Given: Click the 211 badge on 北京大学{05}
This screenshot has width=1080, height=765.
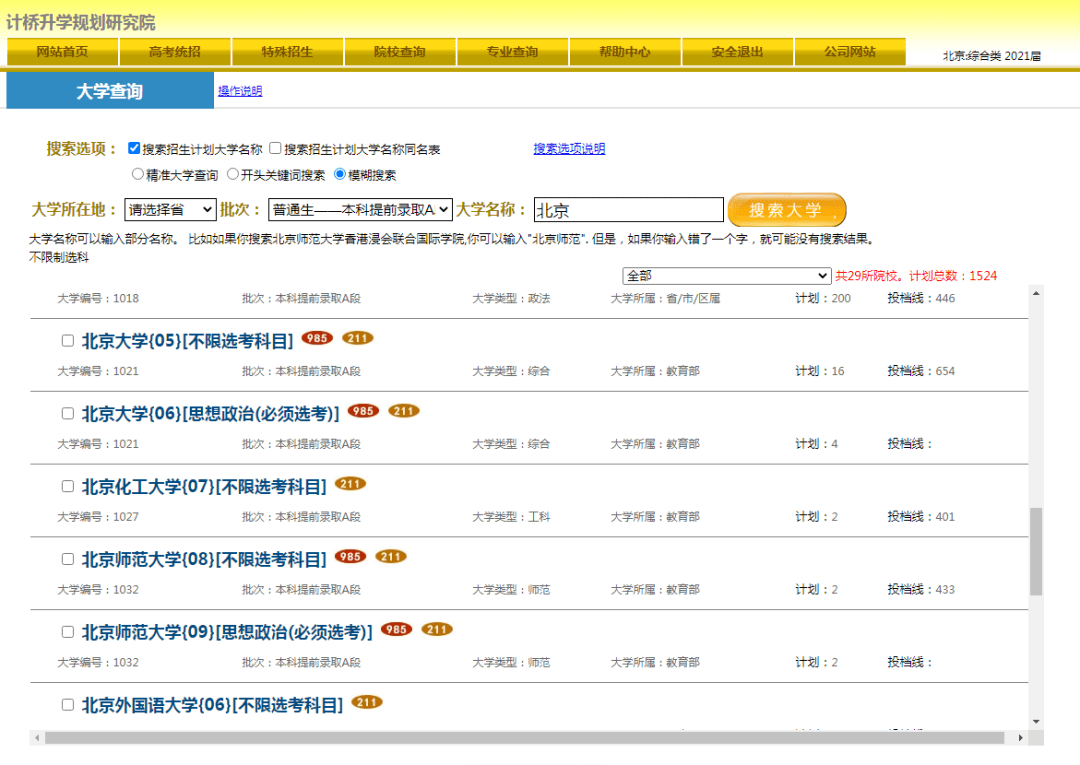Looking at the screenshot, I should pyautogui.click(x=357, y=338).
